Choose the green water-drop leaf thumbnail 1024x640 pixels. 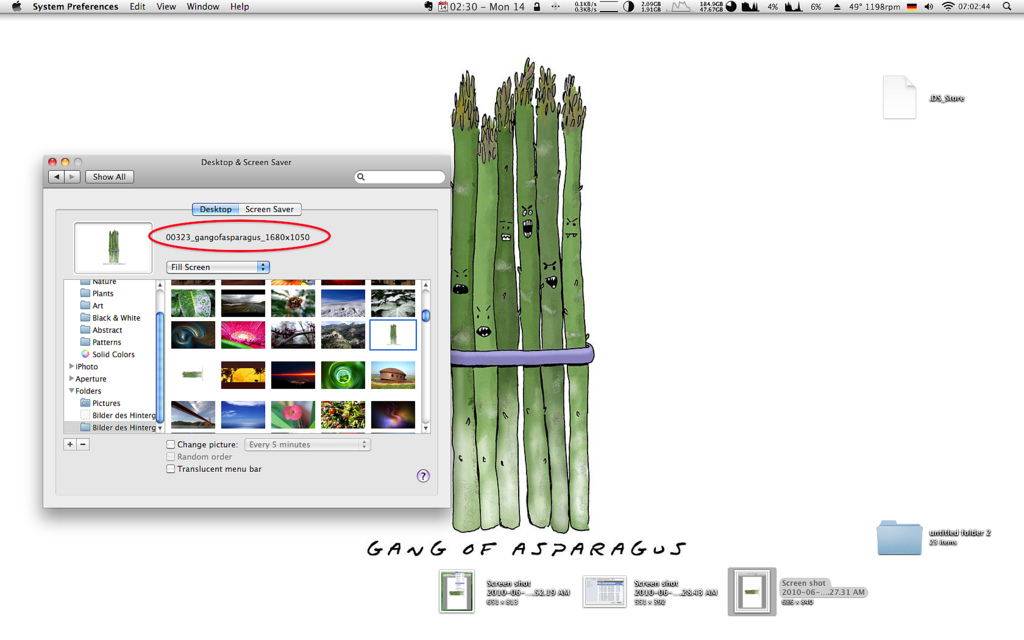[193, 303]
